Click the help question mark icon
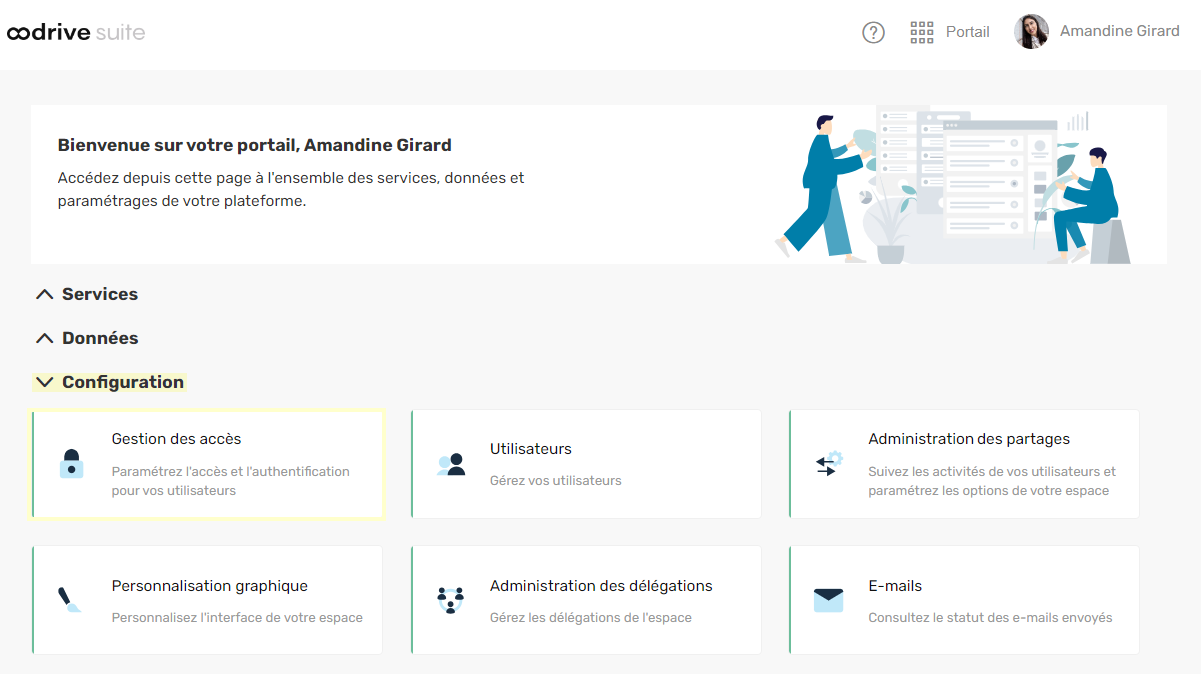This screenshot has height=674, width=1201. (873, 32)
